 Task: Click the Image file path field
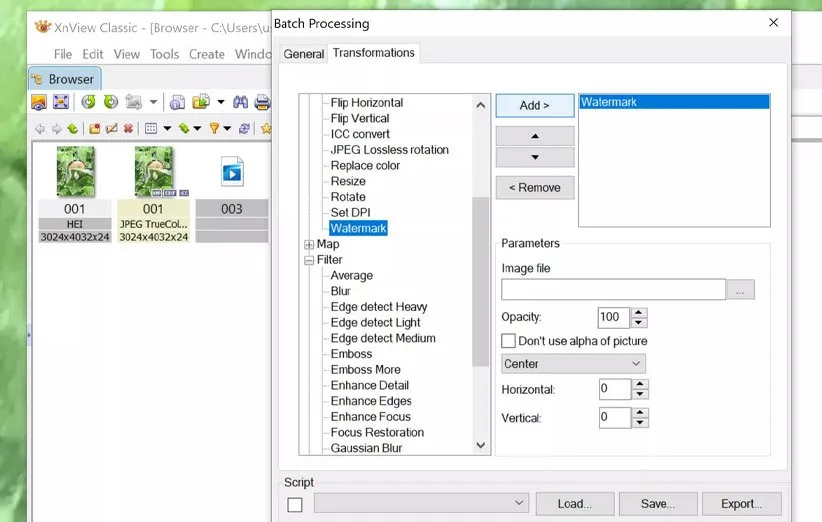(x=613, y=290)
